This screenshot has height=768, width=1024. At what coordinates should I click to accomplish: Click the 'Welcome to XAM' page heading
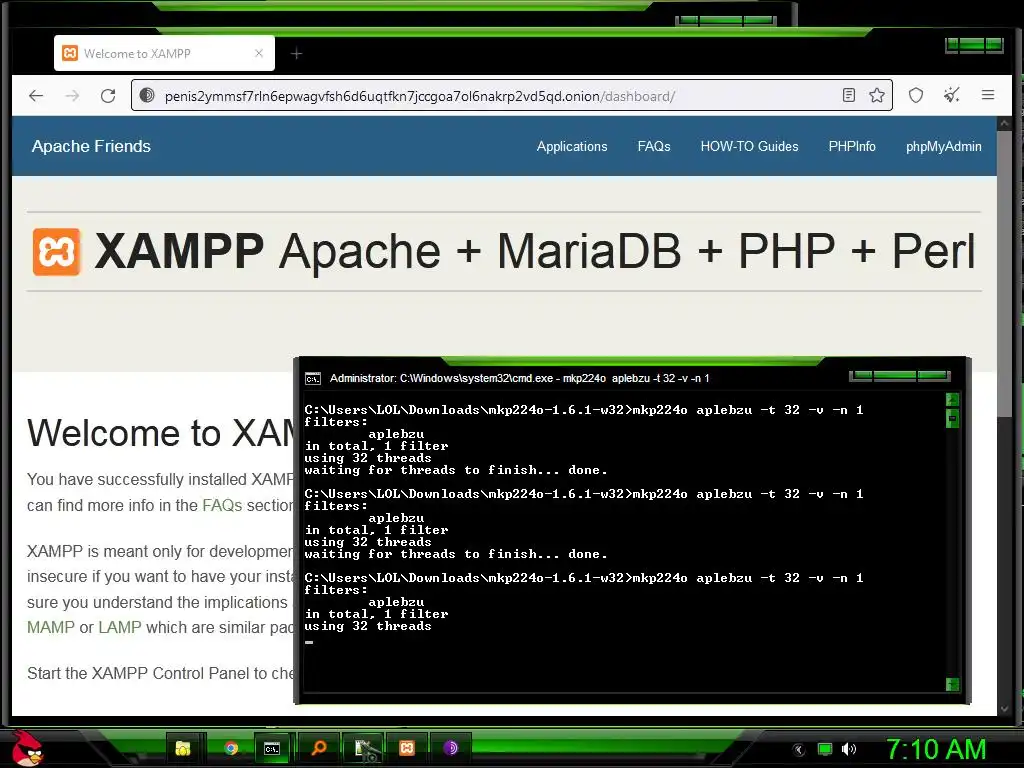[161, 433]
